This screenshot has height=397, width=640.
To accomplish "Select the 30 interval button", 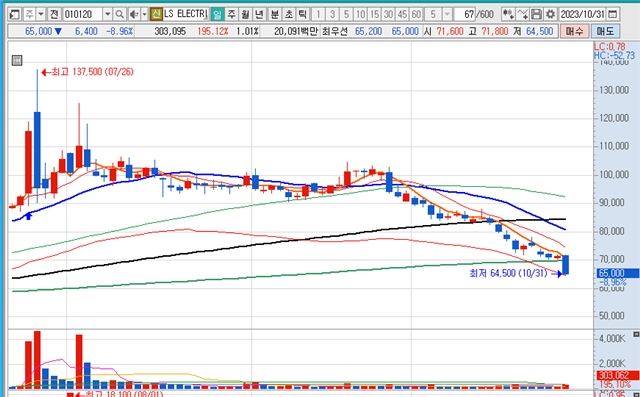I will pos(388,15).
